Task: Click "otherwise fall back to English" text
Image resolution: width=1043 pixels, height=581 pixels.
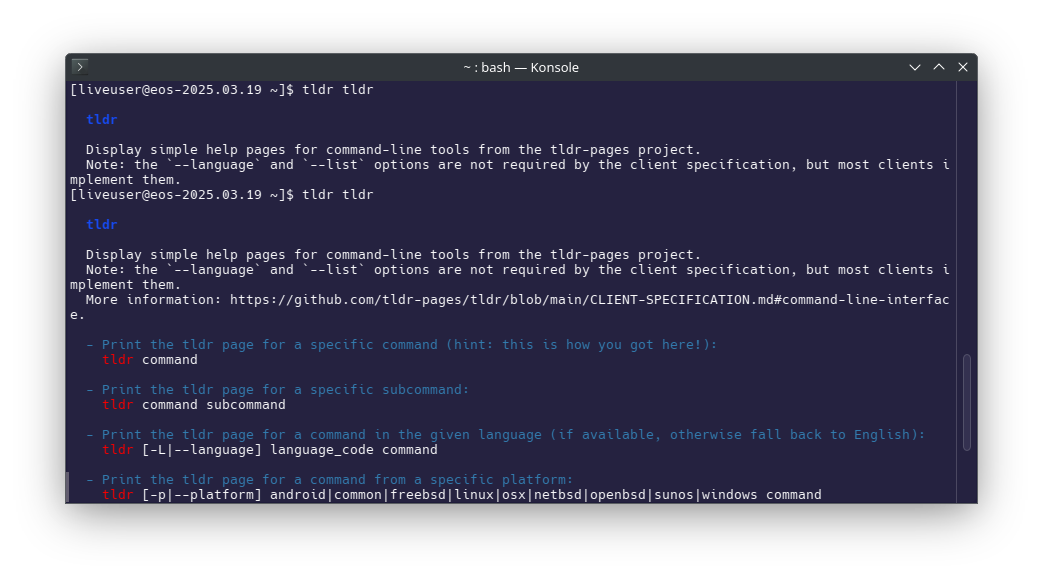Action: 790,435
